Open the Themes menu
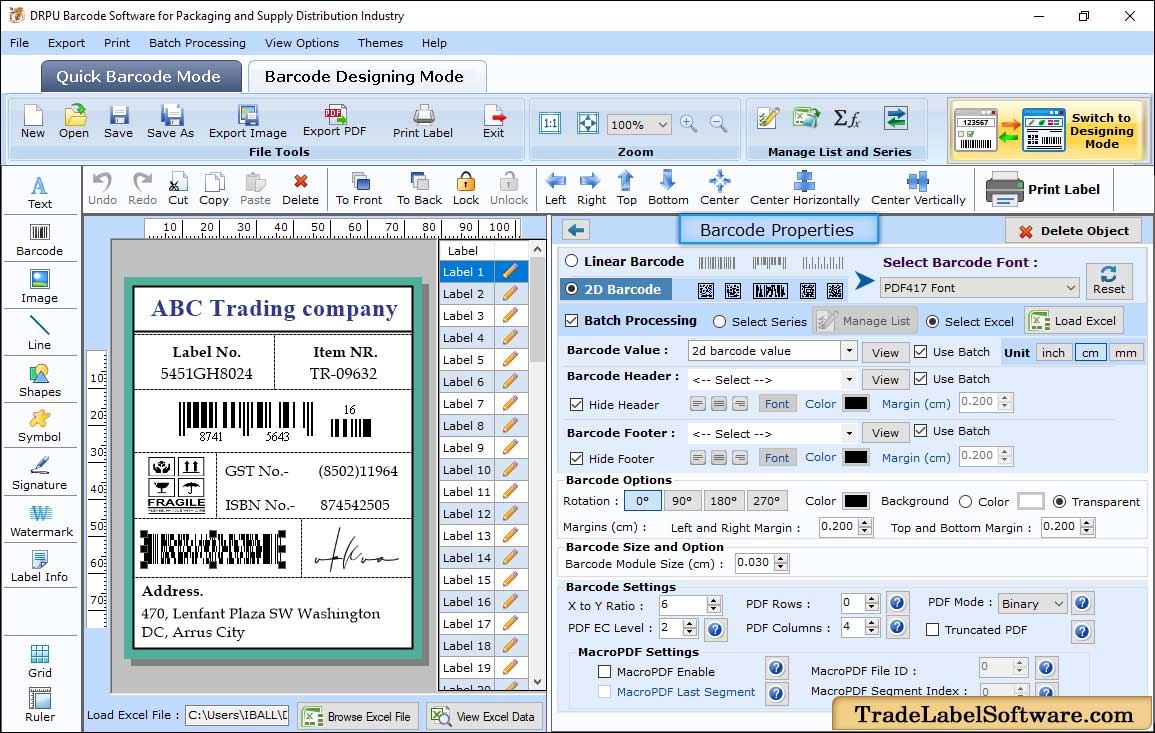 tap(380, 43)
